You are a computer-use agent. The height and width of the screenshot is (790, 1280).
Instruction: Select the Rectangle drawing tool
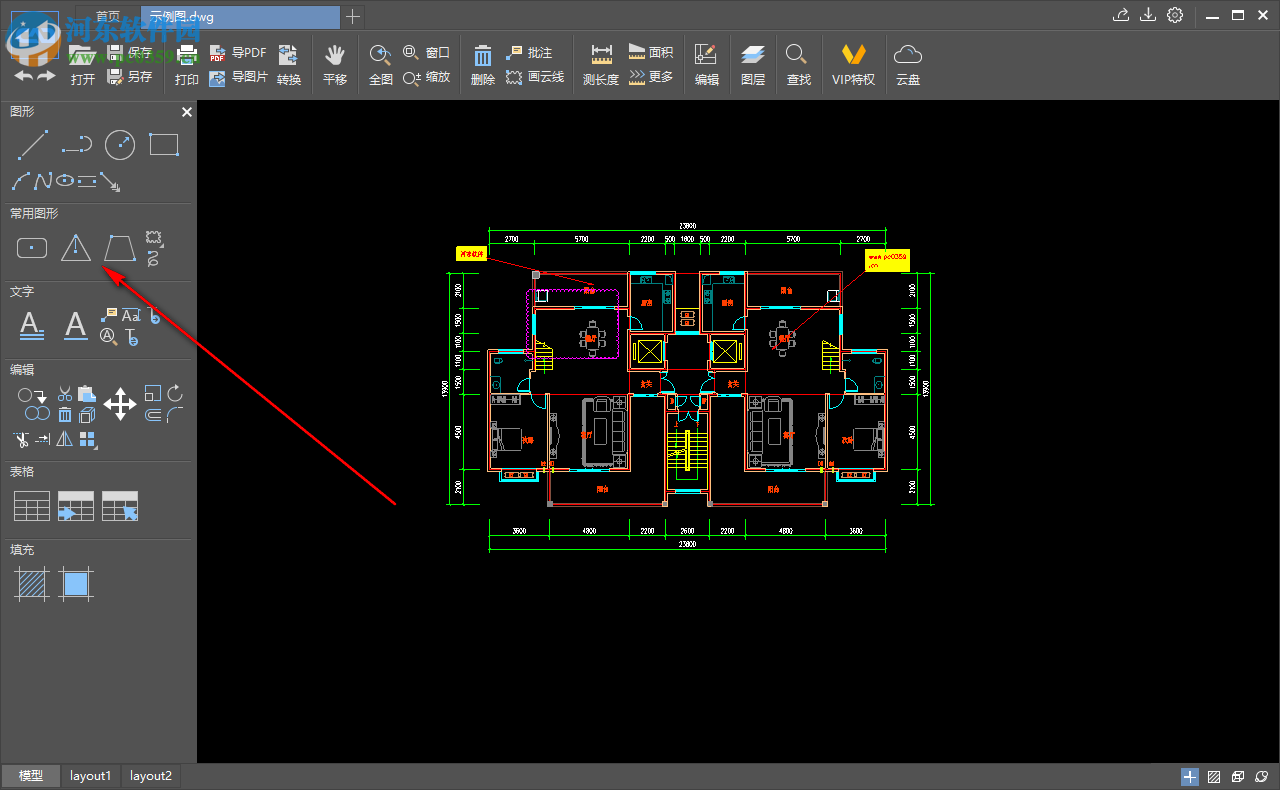click(x=162, y=145)
